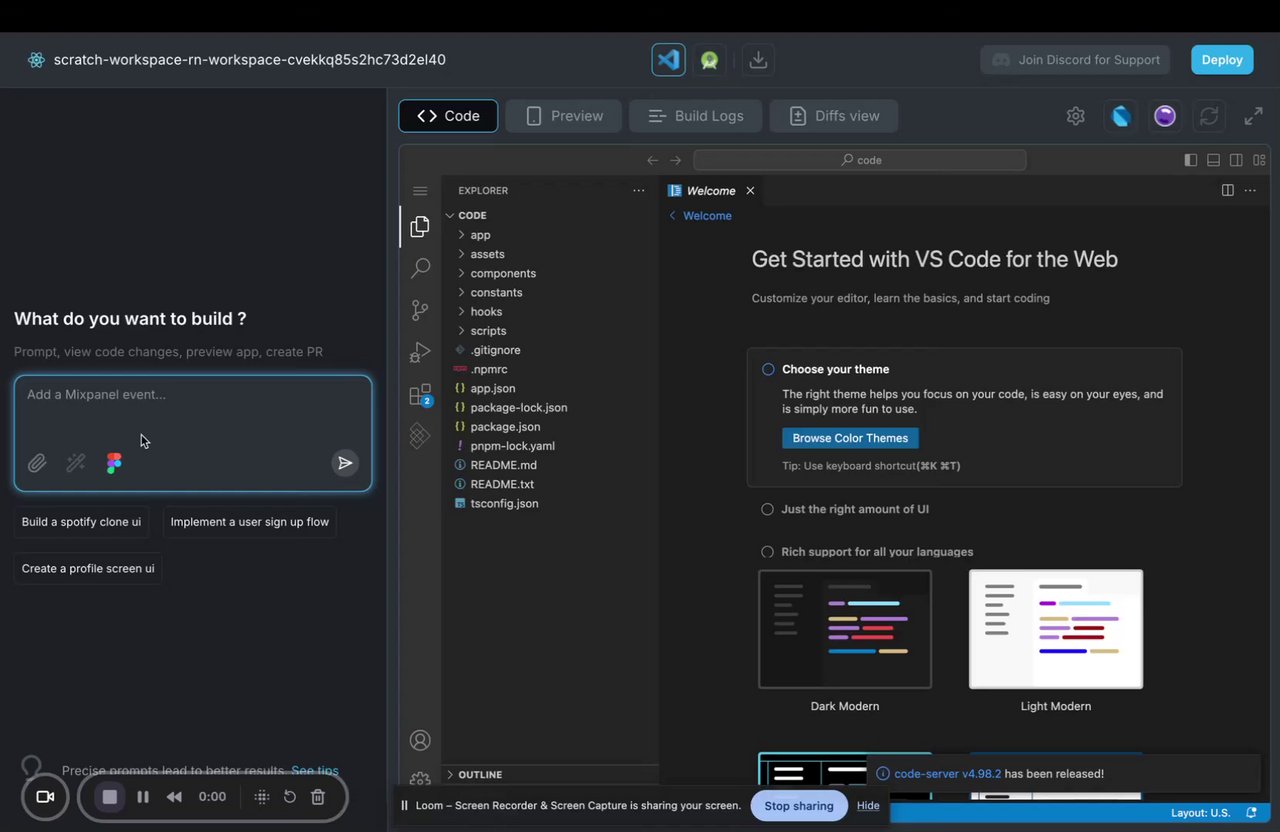Image resolution: width=1280 pixels, height=832 pixels.
Task: Switch to the Build Logs tab
Action: coord(695,116)
